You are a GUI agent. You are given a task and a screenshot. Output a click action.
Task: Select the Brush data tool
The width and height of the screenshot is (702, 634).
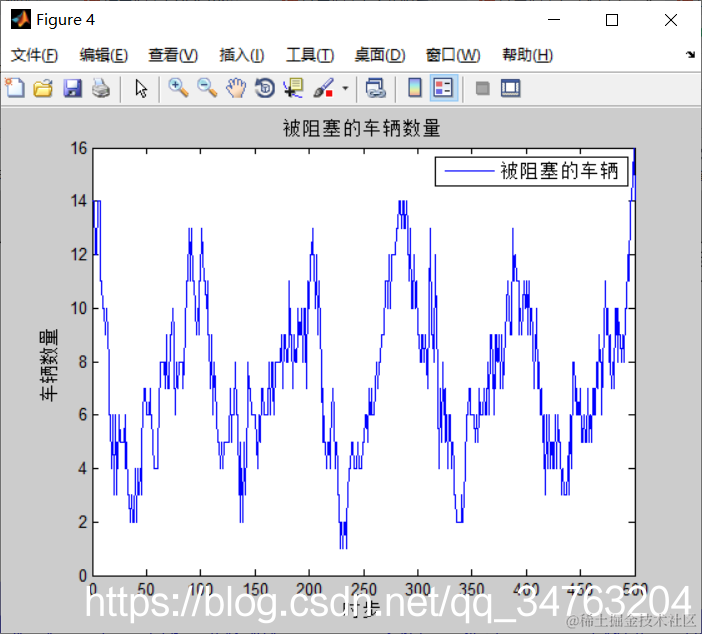323,88
